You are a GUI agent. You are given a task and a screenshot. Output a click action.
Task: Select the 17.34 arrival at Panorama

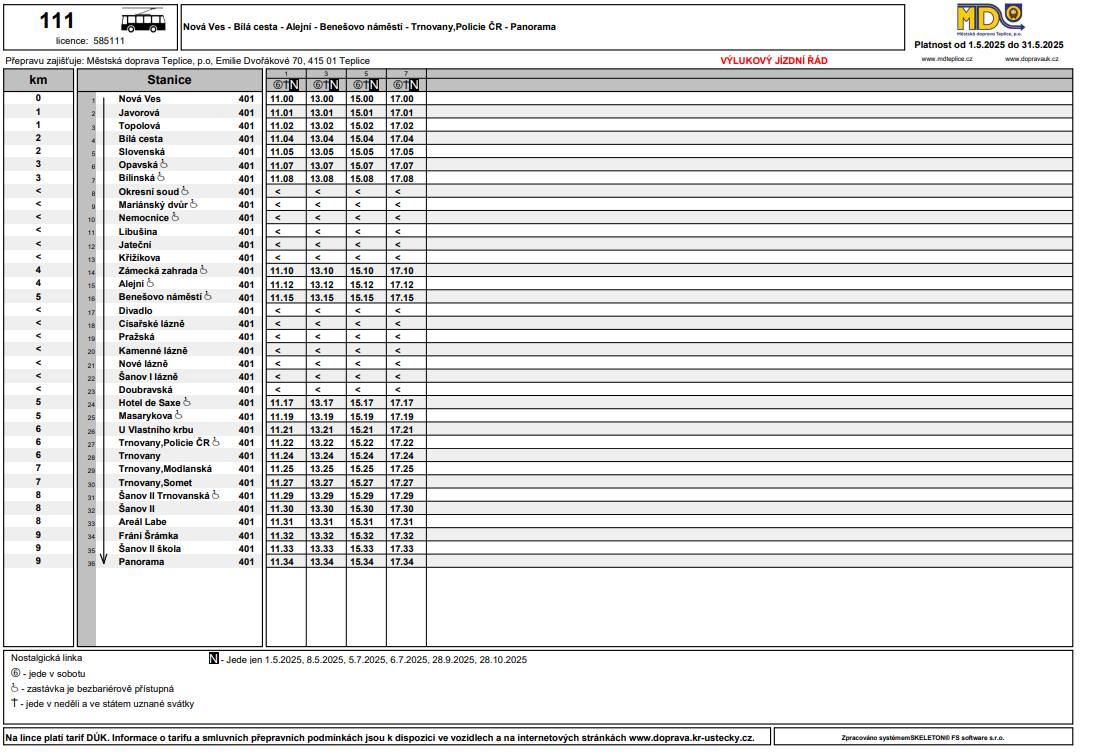(x=402, y=562)
